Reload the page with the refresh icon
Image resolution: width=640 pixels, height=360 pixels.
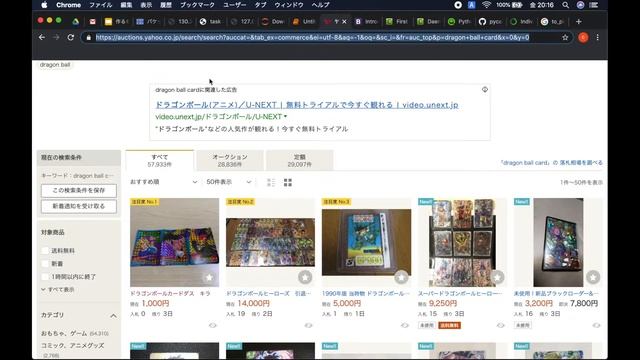pos(71,37)
